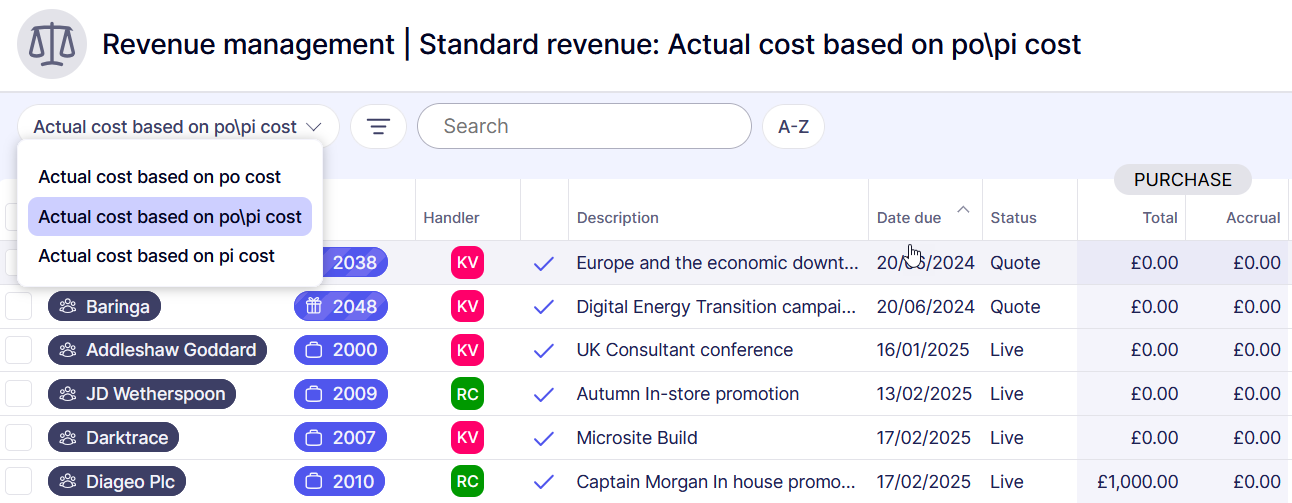Open job number 2048 gift tag

point(341,307)
